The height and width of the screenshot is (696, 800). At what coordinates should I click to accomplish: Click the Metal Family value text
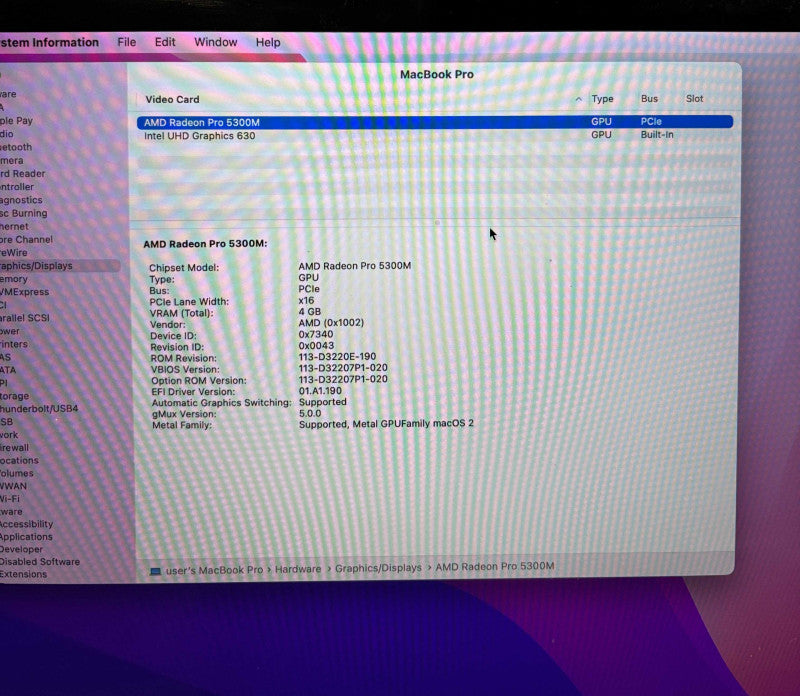coord(386,424)
